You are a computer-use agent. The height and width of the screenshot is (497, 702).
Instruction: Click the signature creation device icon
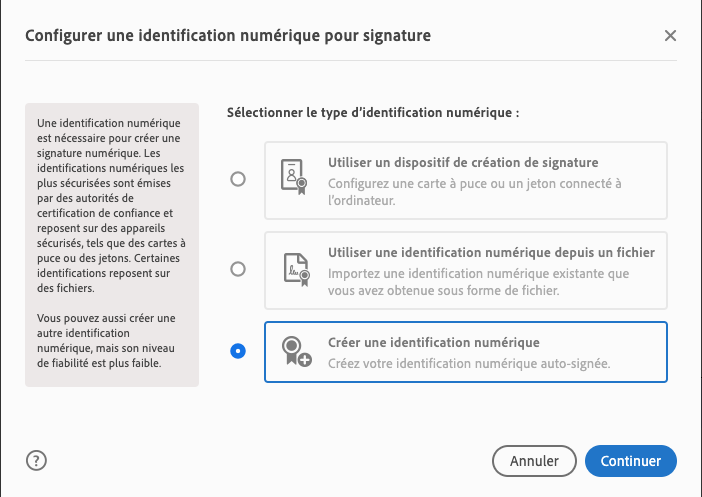pos(293,180)
